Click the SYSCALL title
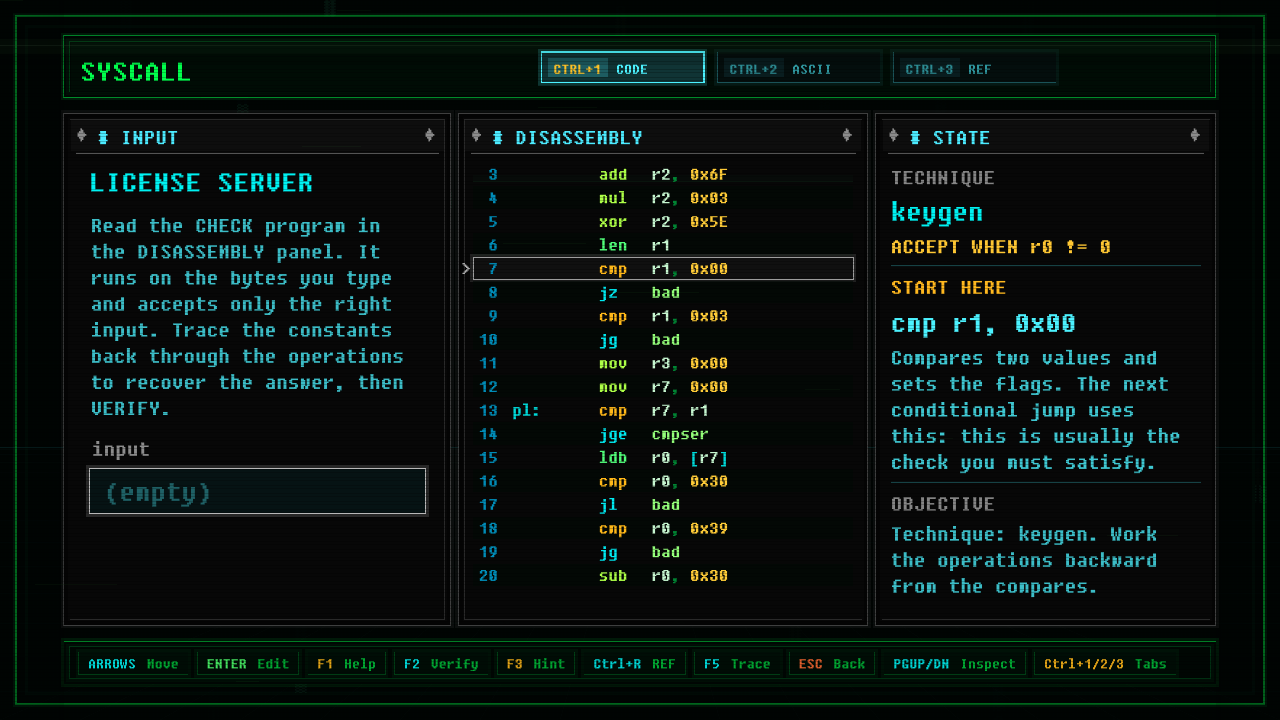Image resolution: width=1280 pixels, height=720 pixels. coord(135,72)
